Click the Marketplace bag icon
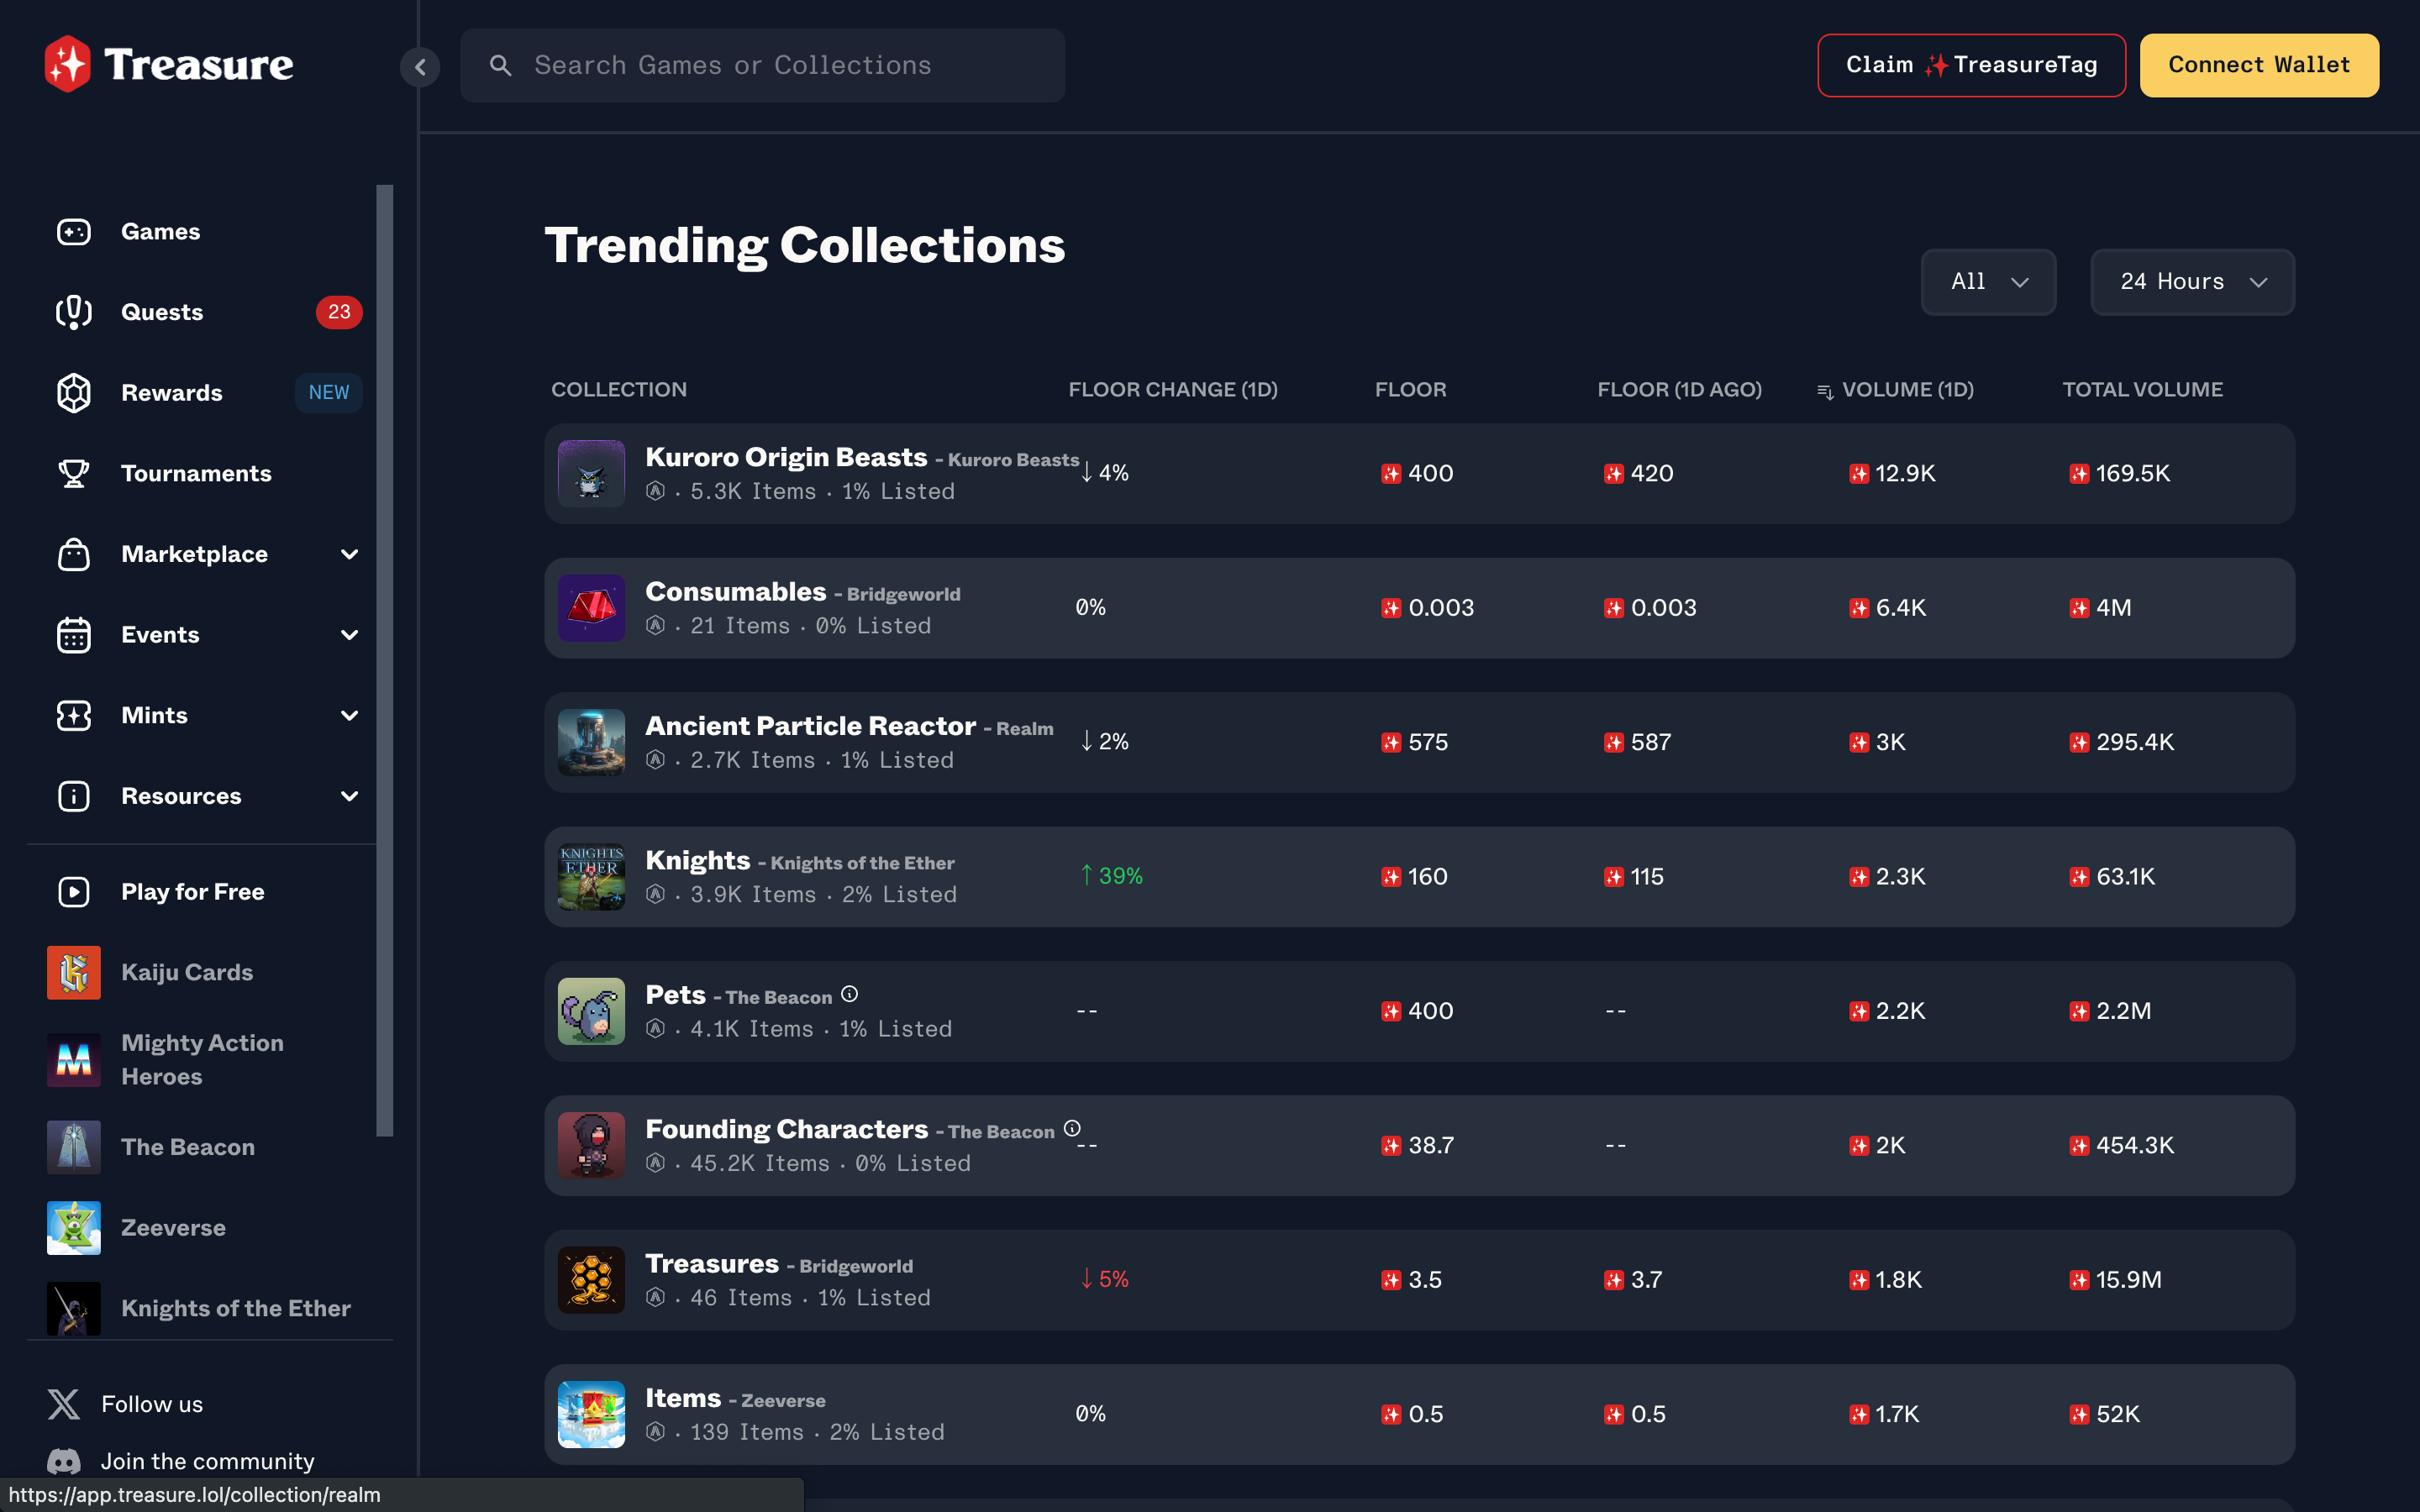2420x1512 pixels. (74, 554)
